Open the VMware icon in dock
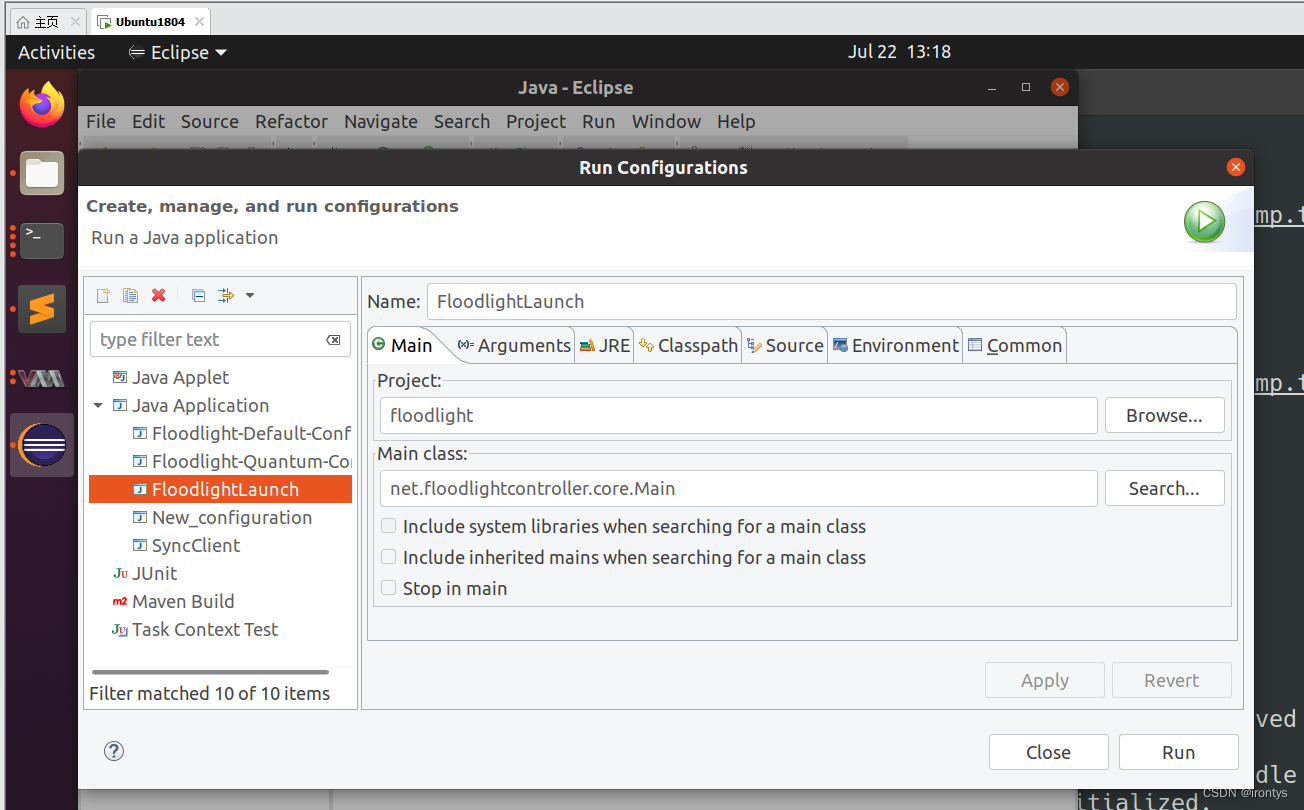 42,378
